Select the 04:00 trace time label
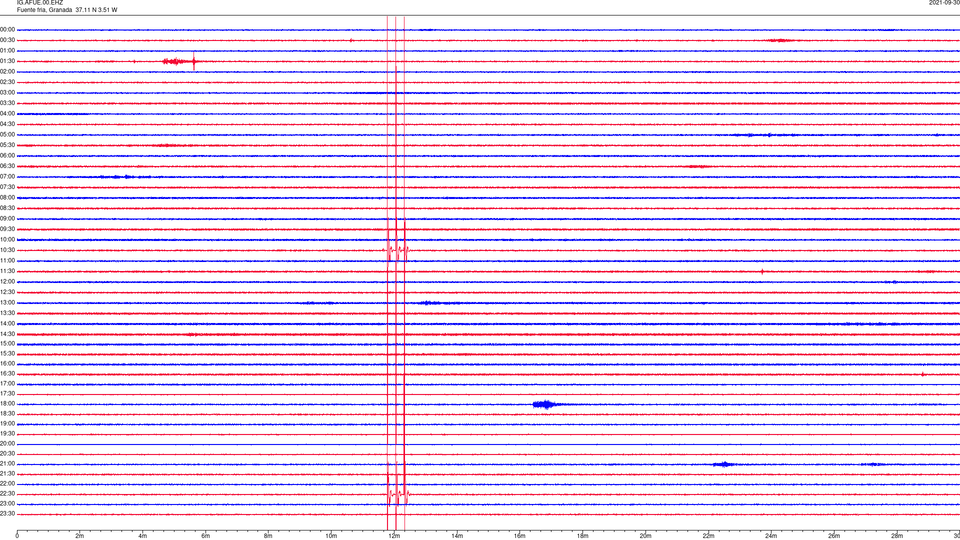 click(x=7, y=114)
